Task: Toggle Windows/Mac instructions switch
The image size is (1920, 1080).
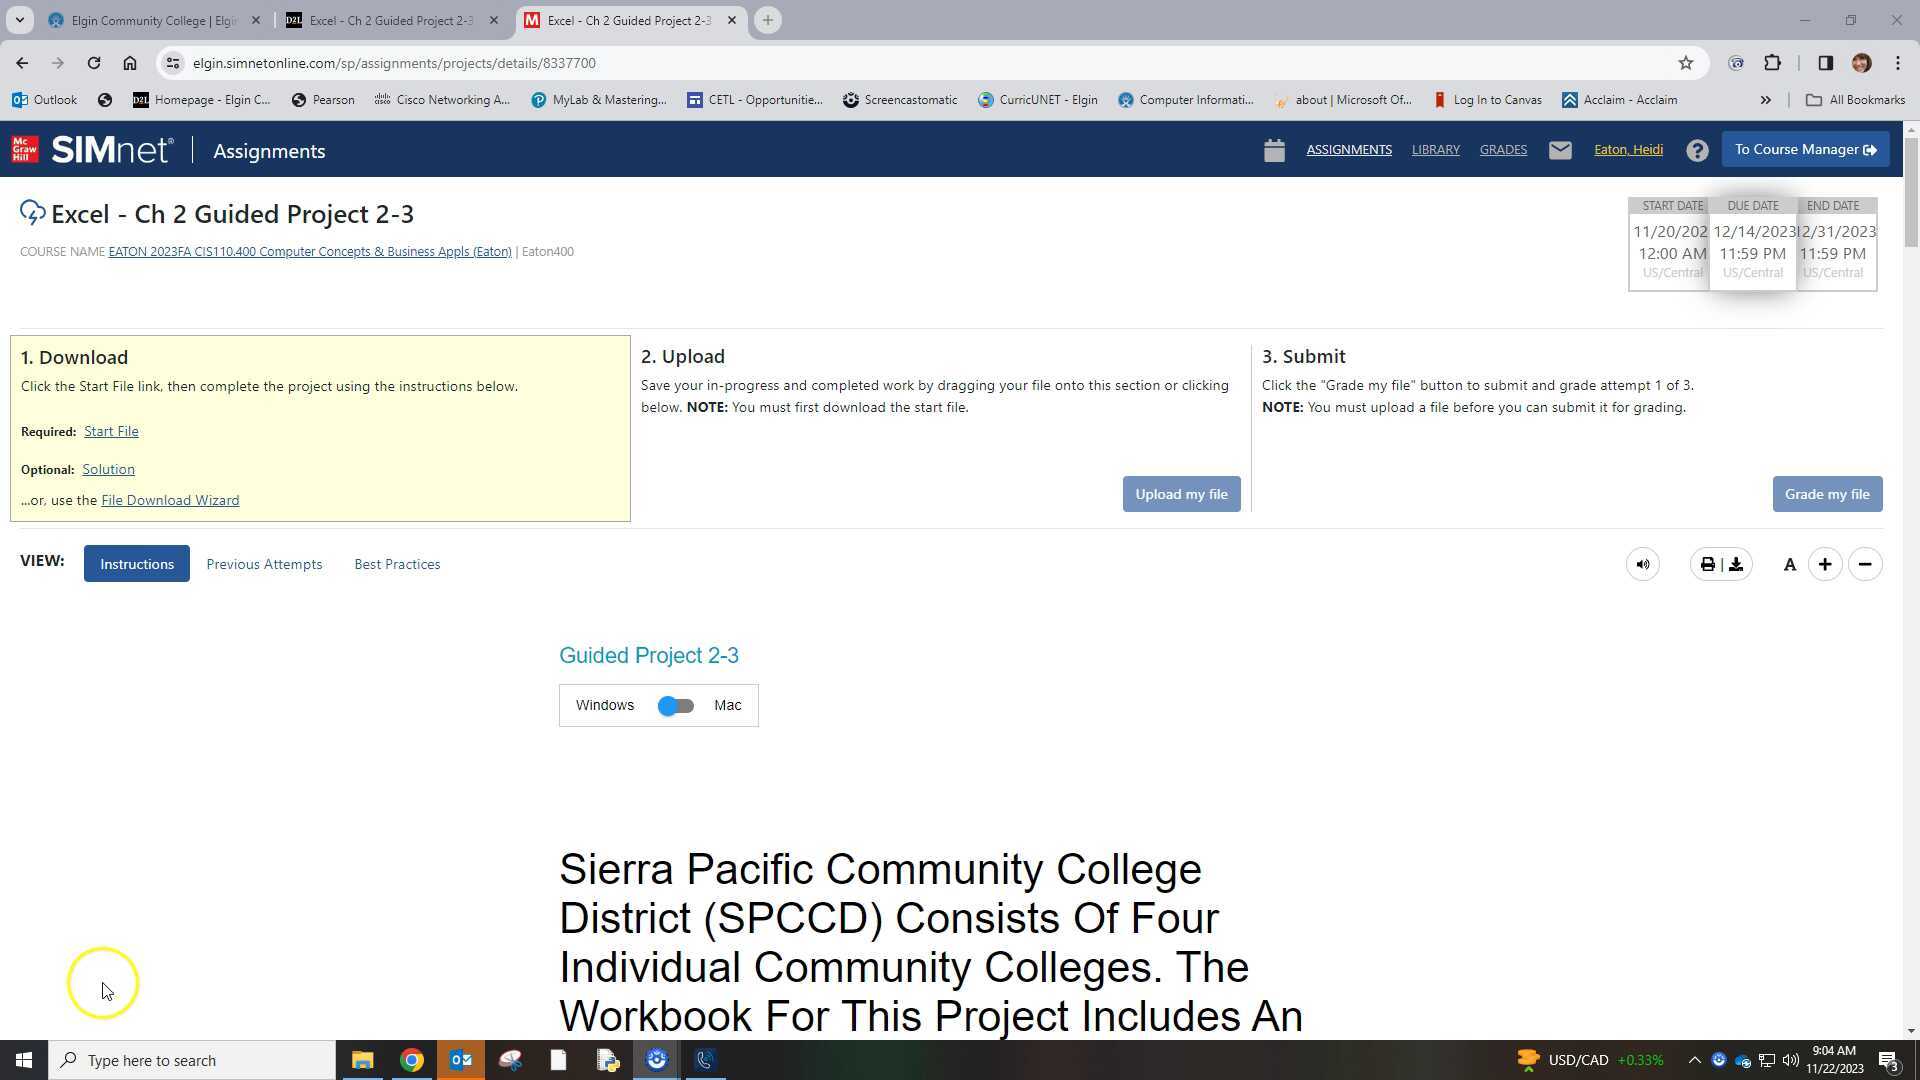Action: click(676, 706)
